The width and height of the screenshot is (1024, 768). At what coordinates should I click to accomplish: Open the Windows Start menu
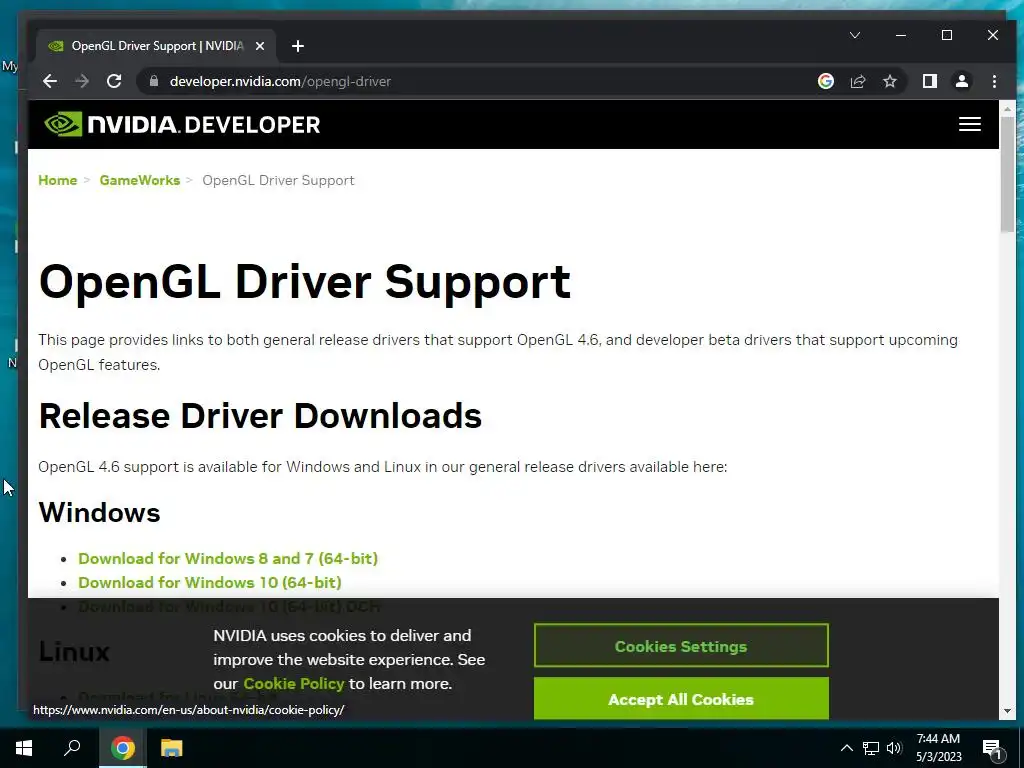click(24, 748)
